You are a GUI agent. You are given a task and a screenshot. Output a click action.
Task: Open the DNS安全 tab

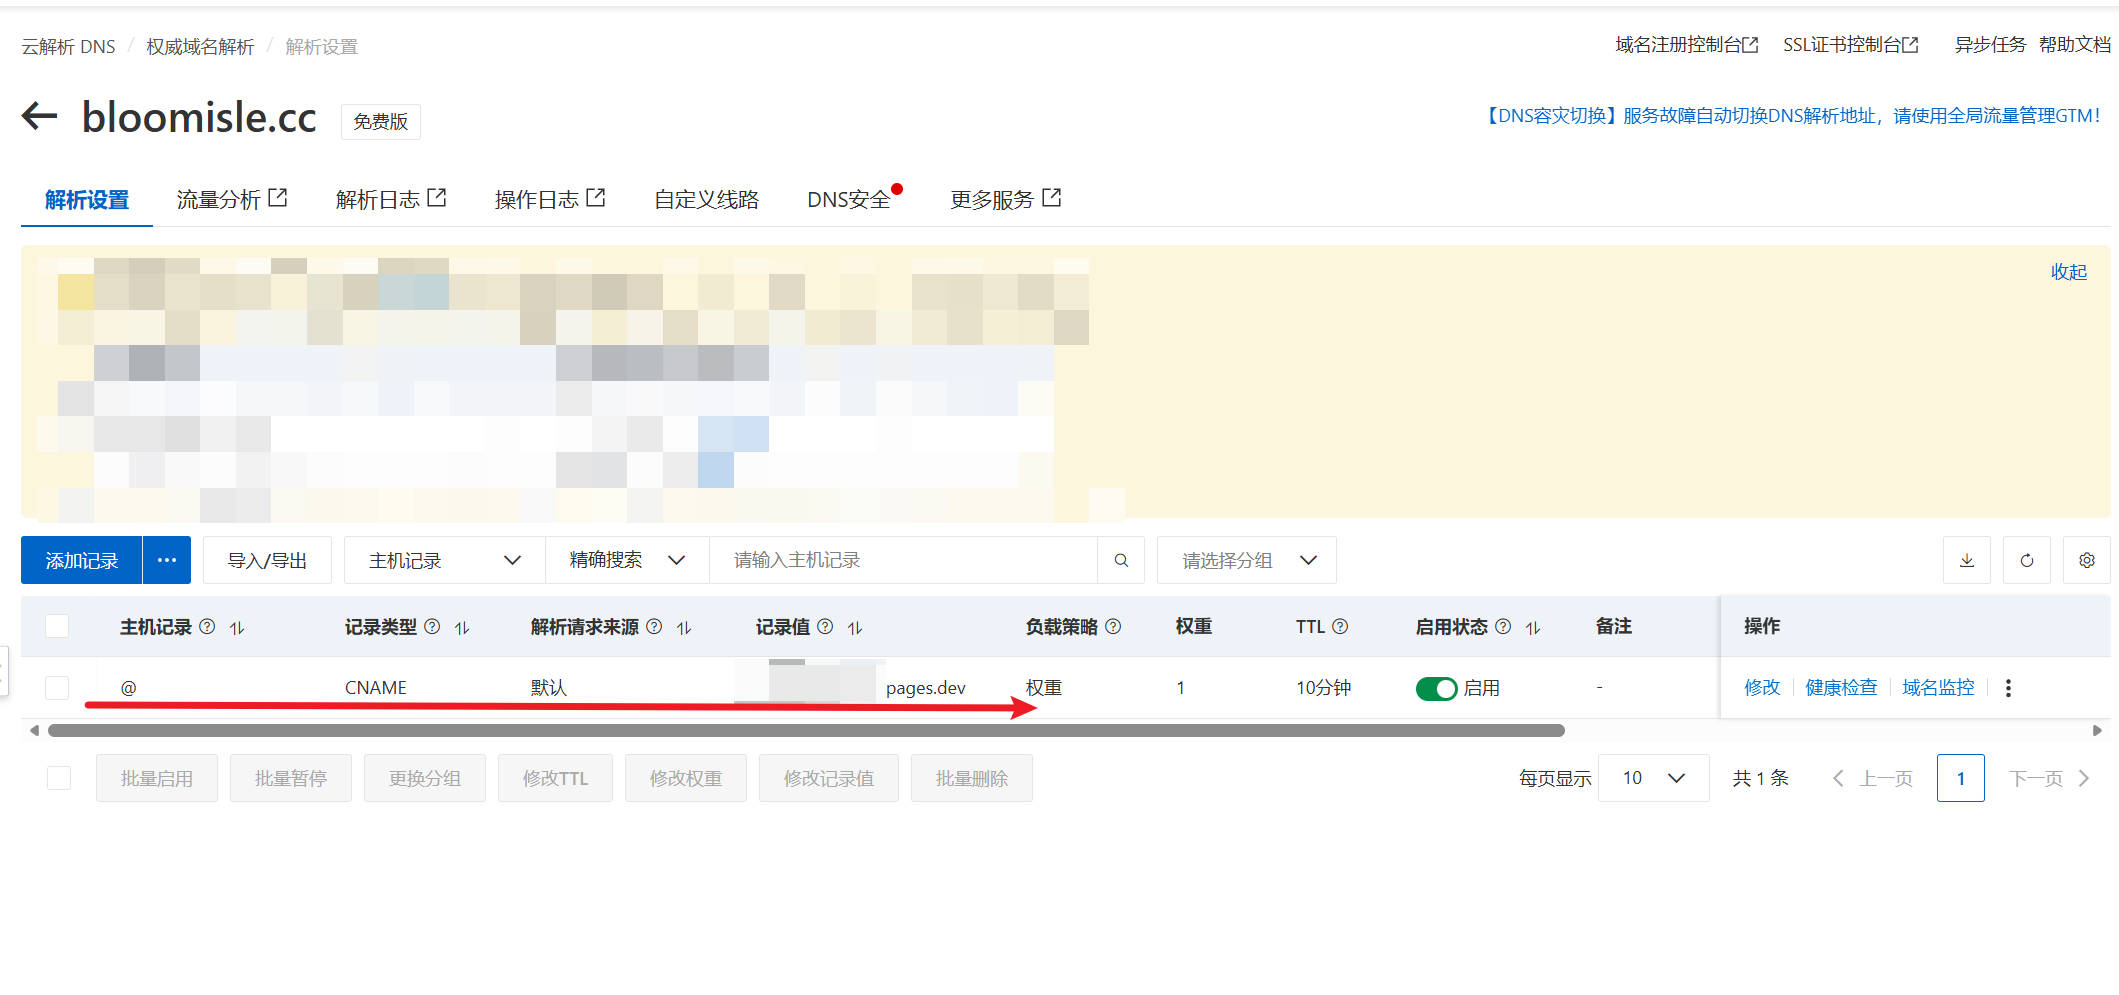pos(849,199)
